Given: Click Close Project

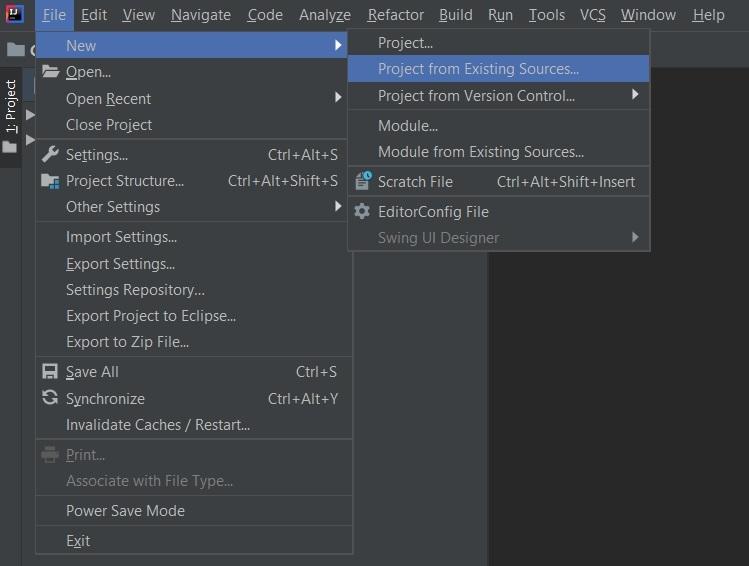Looking at the screenshot, I should (109, 124).
